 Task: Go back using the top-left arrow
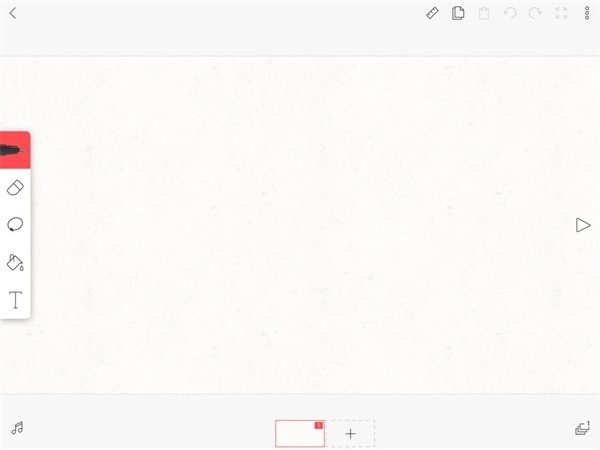(12, 14)
